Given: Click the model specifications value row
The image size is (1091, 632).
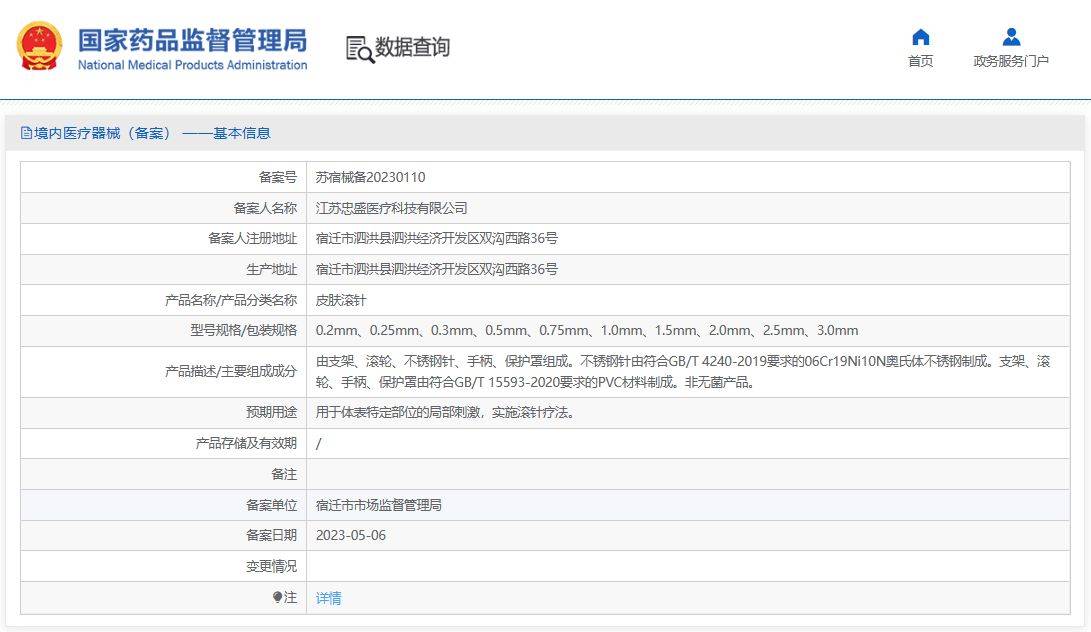Looking at the screenshot, I should 586,331.
